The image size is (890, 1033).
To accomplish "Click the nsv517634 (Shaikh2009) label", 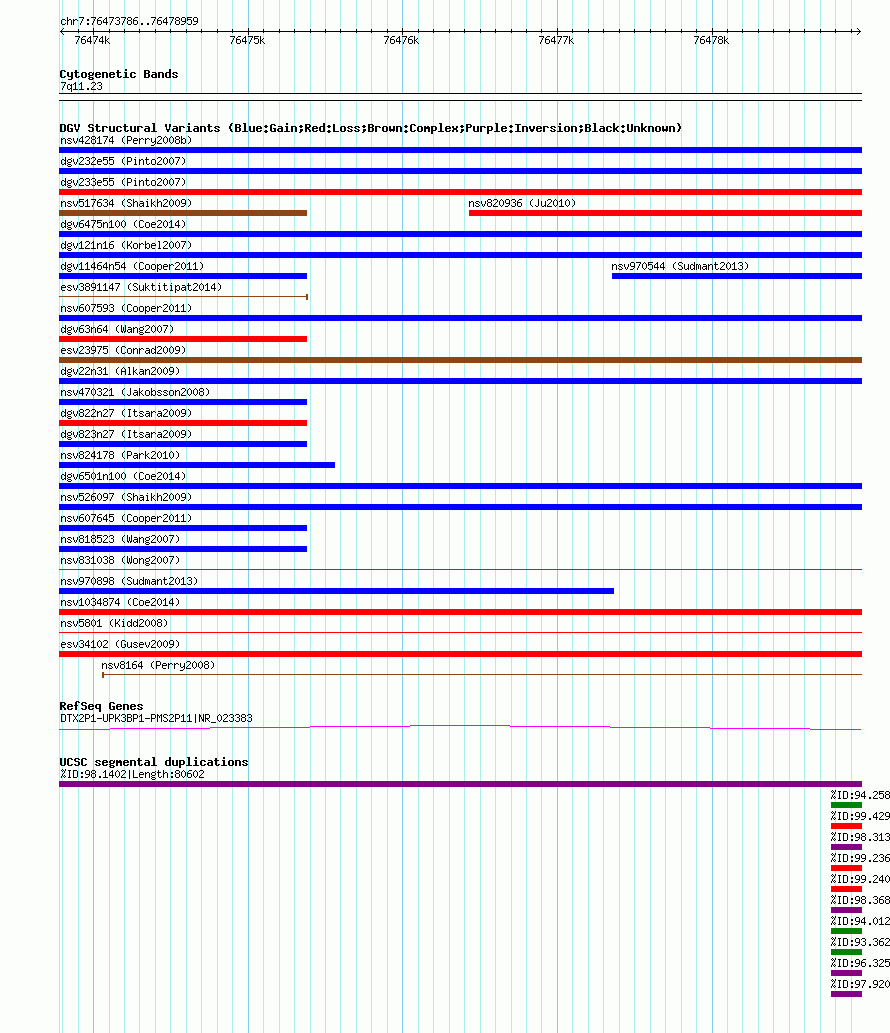I will 126,204.
